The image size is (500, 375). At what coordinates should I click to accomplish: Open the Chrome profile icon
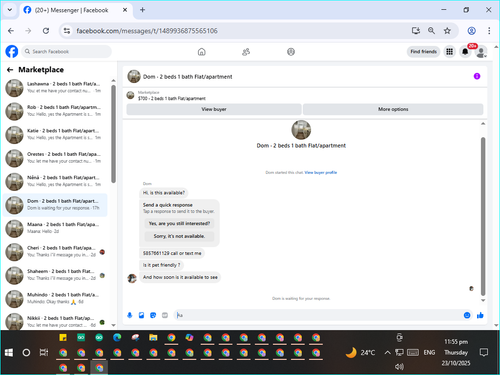471,31
